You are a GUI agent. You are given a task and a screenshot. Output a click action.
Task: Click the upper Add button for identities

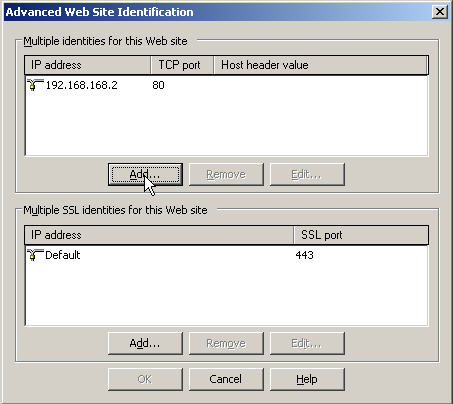pyautogui.click(x=145, y=174)
